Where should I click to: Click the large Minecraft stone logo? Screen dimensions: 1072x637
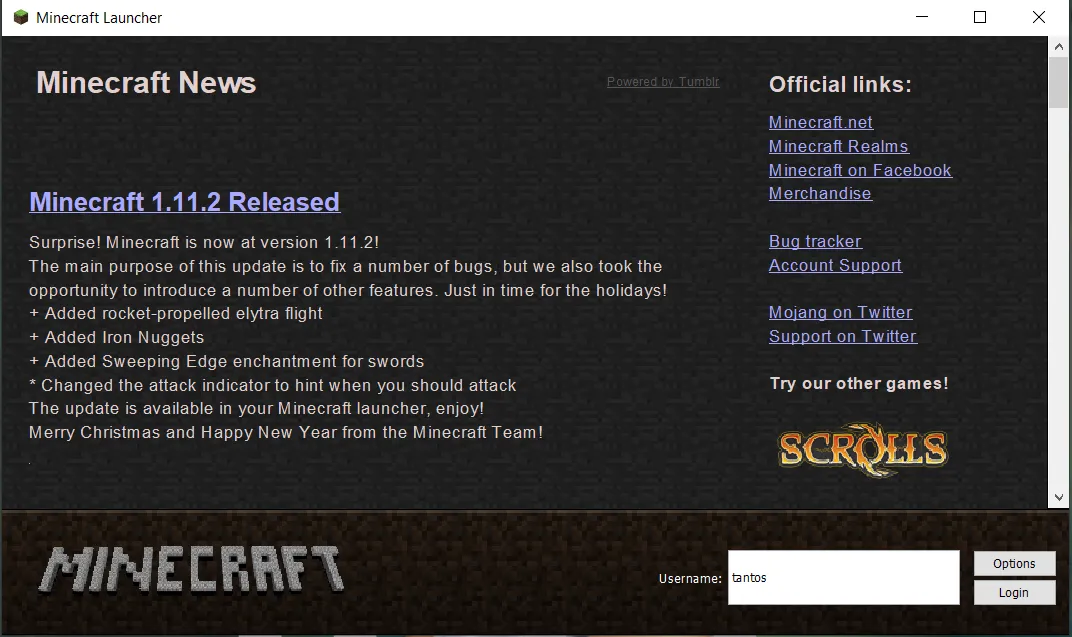191,569
